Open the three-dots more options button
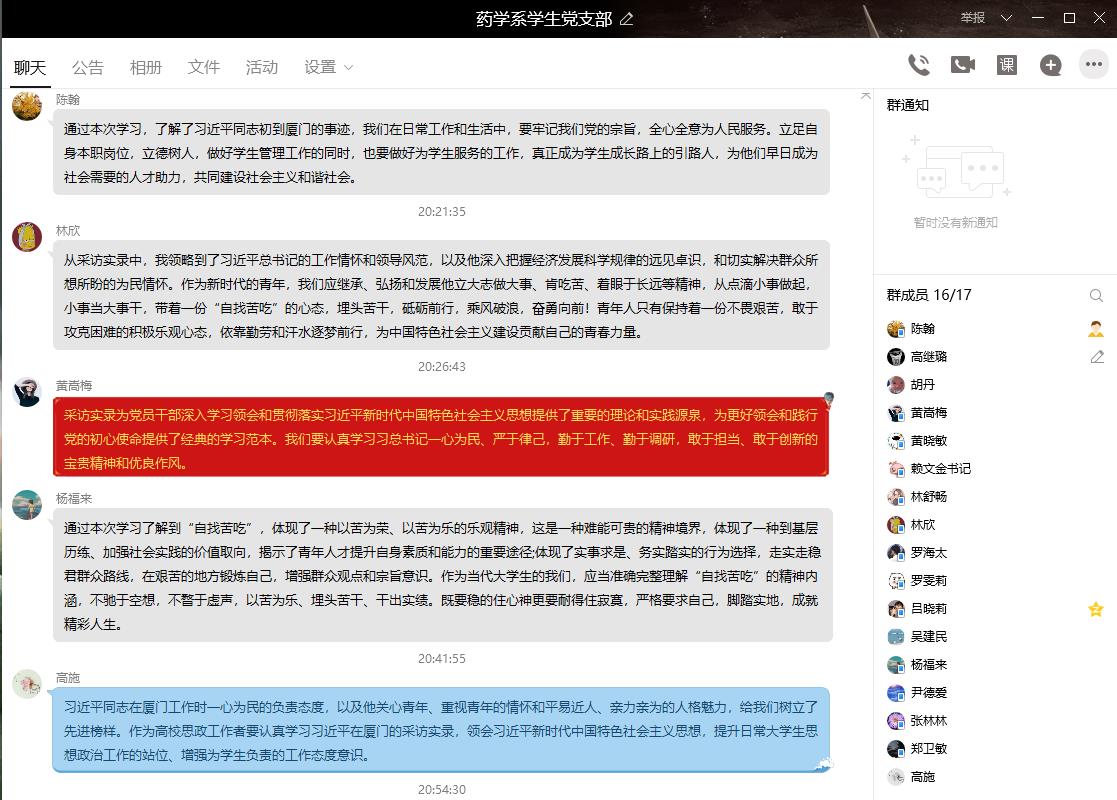The image size is (1117, 800). coord(1093,65)
